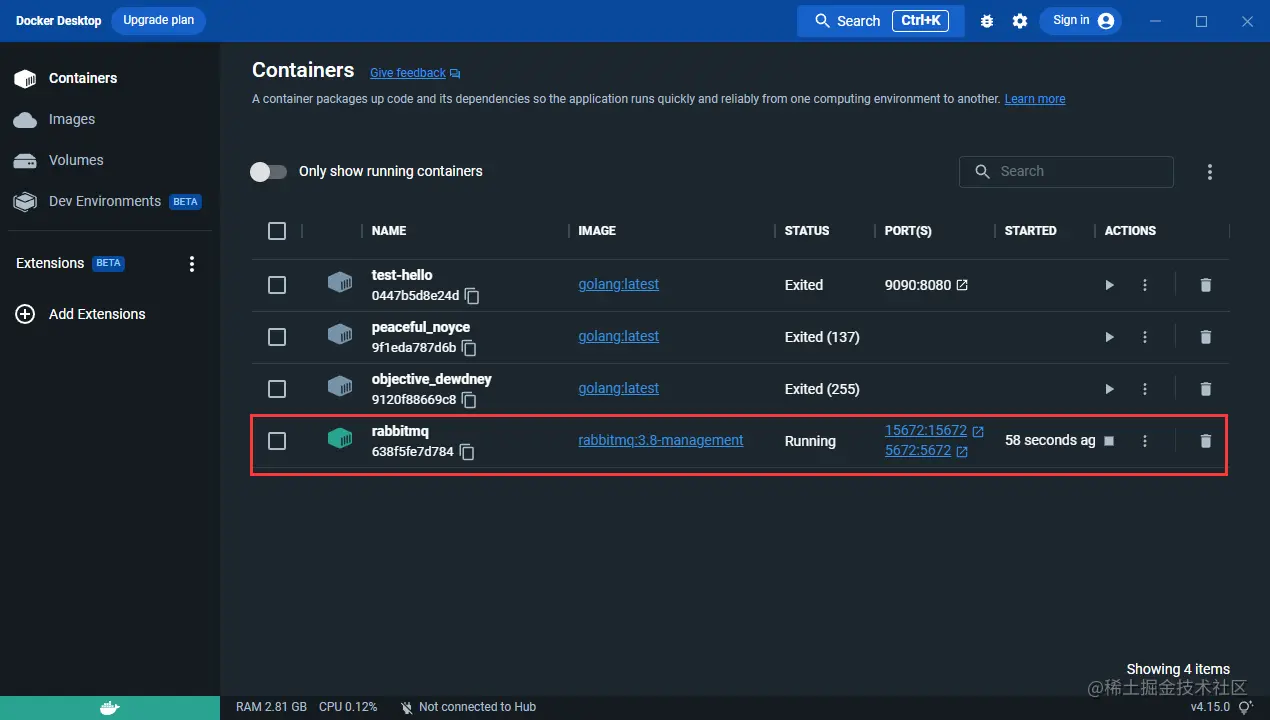Viewport: 1270px width, 720px height.
Task: Open the rabbitmq:3.8-management image link
Action: click(661, 440)
